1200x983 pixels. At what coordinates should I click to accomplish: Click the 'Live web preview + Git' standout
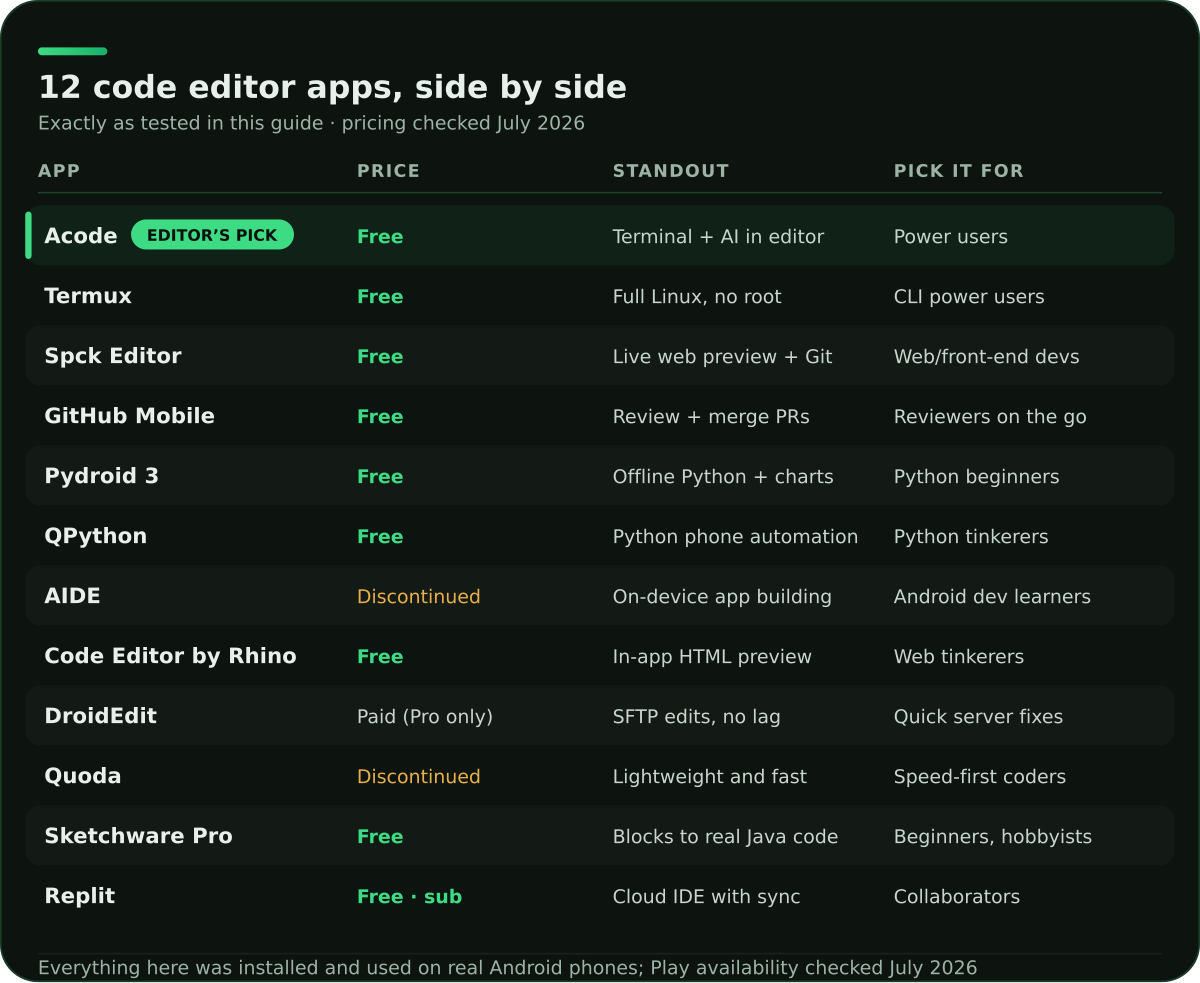[722, 357]
